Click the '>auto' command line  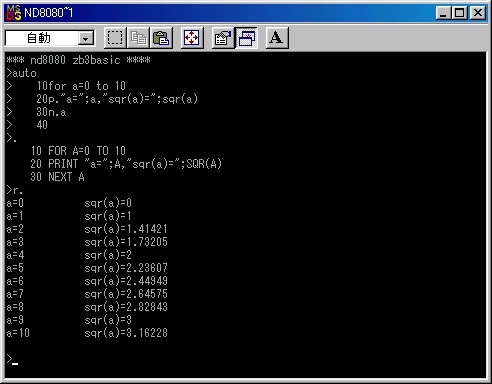(x=21, y=73)
